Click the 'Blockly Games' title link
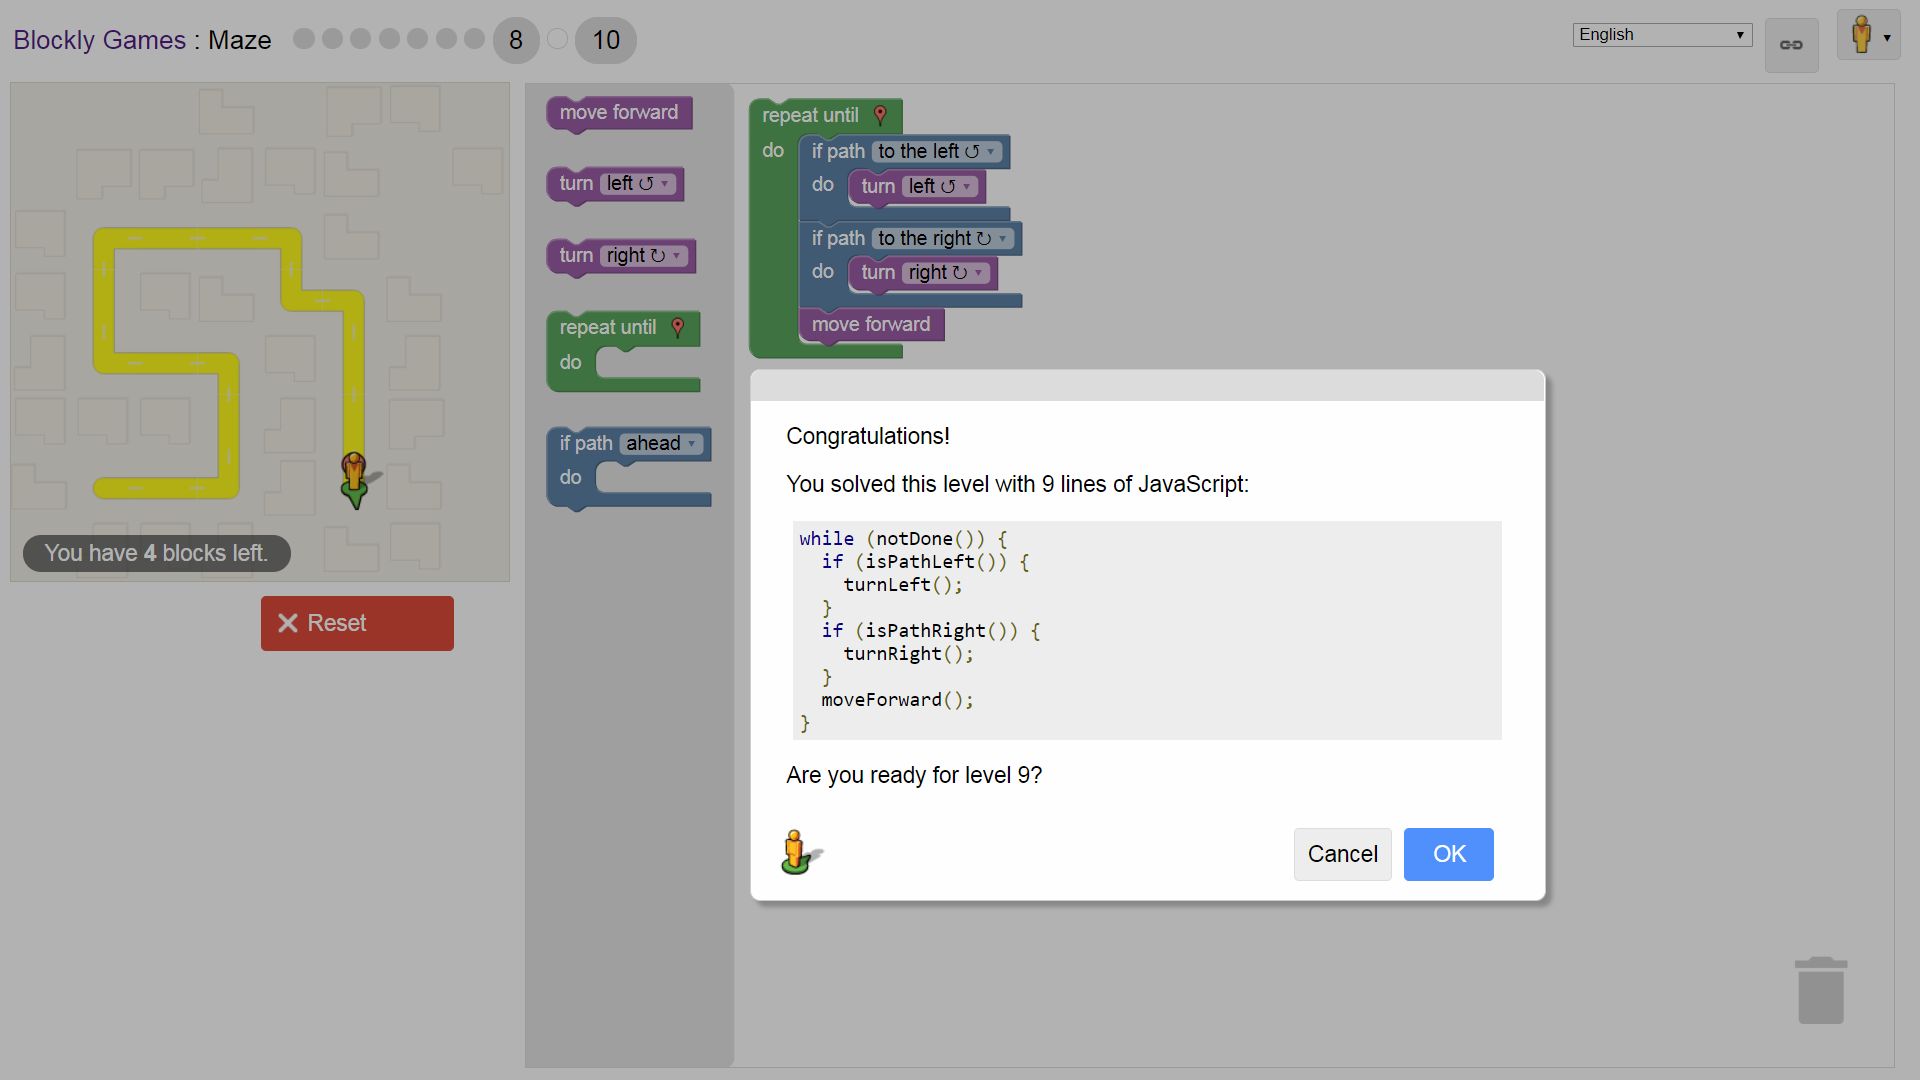 [x=100, y=40]
